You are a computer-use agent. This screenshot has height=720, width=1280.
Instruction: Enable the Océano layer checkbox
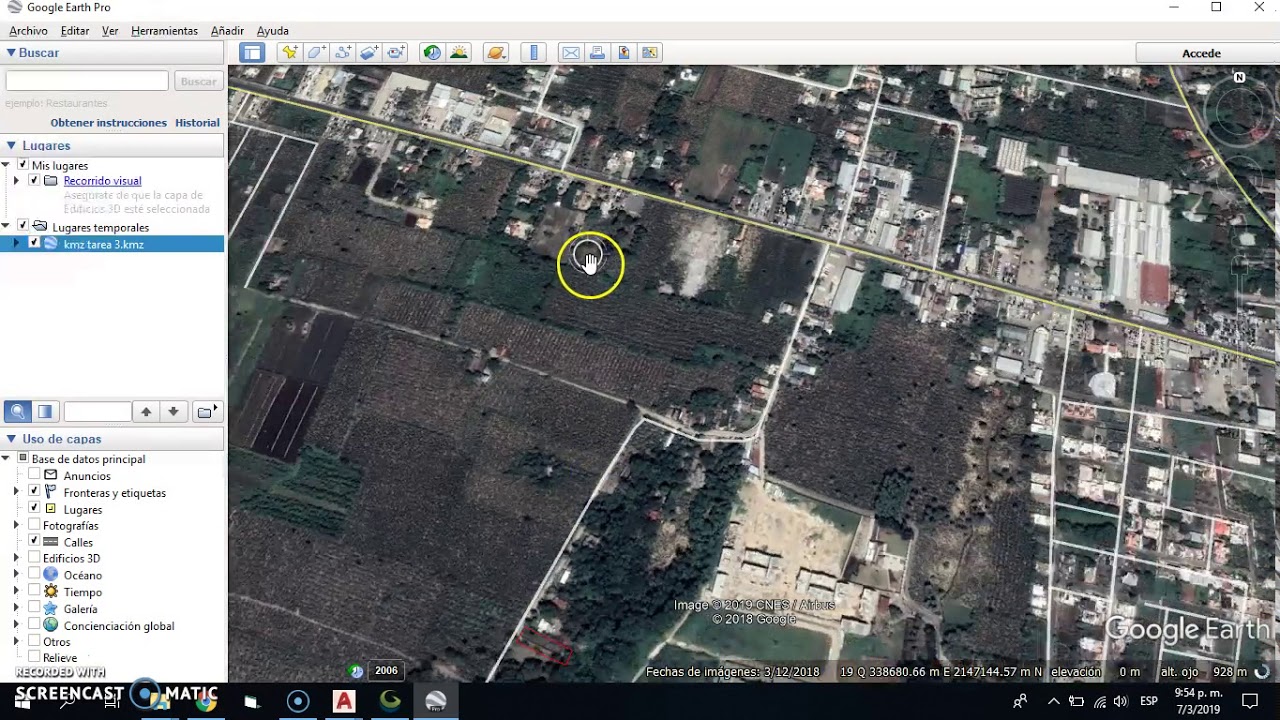coord(34,575)
